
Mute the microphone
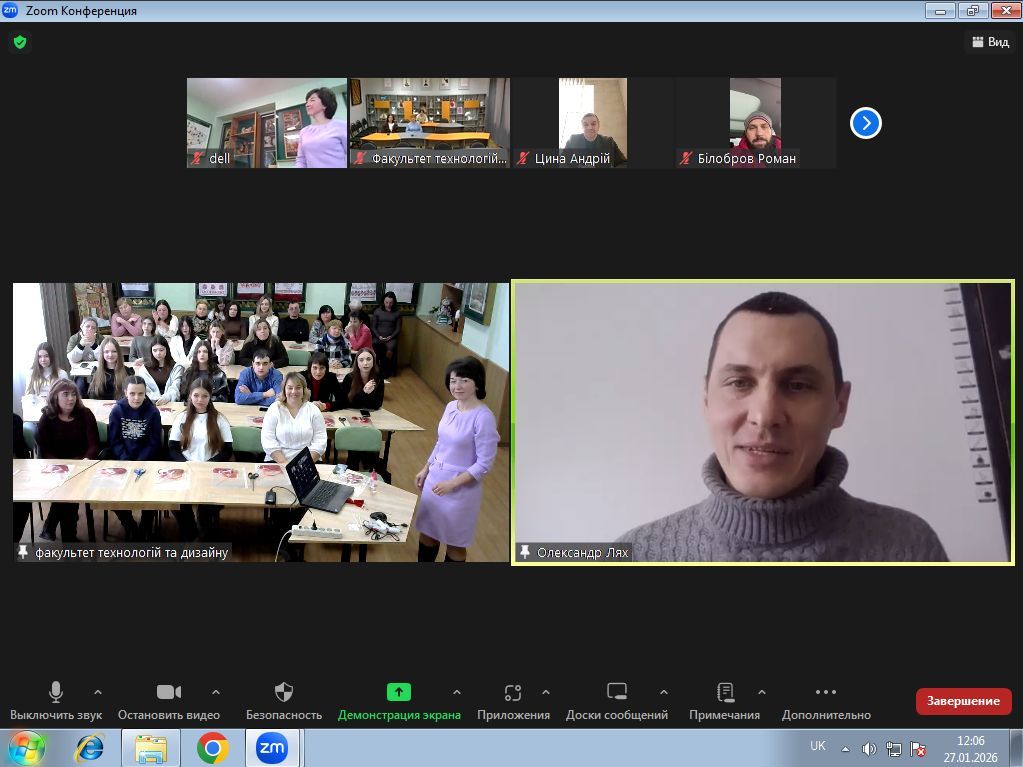click(56, 692)
